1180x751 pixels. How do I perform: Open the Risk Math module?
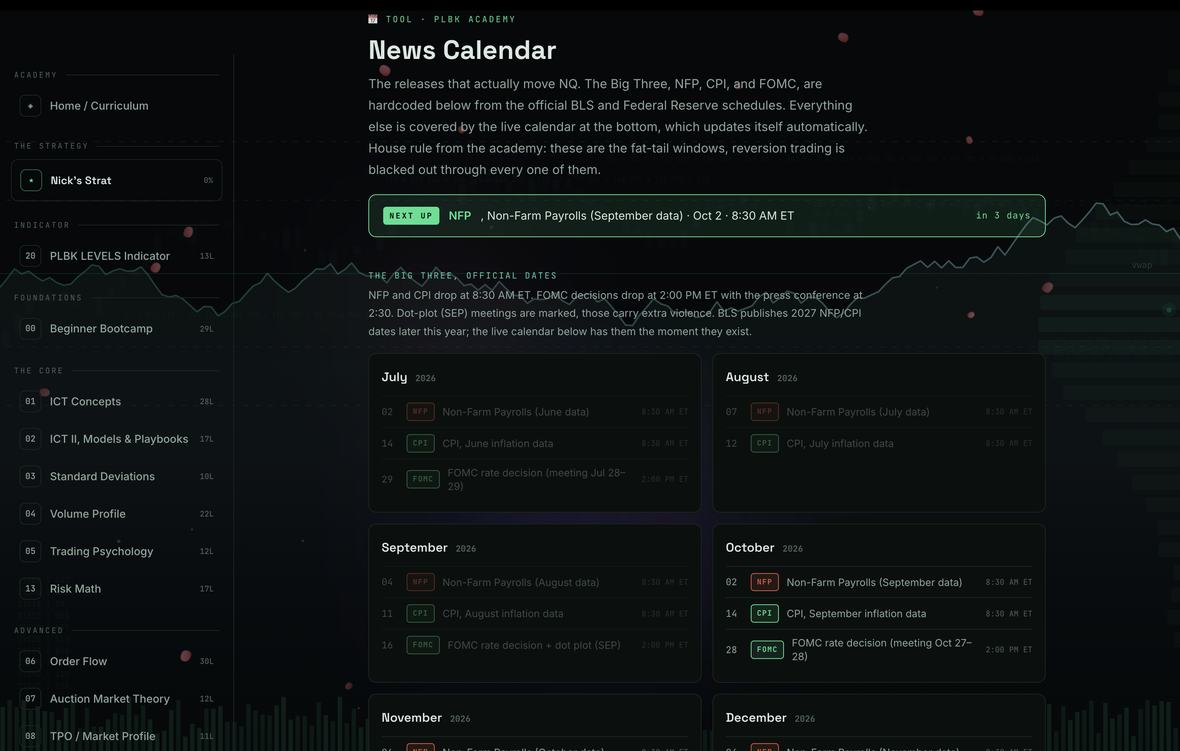click(117, 589)
